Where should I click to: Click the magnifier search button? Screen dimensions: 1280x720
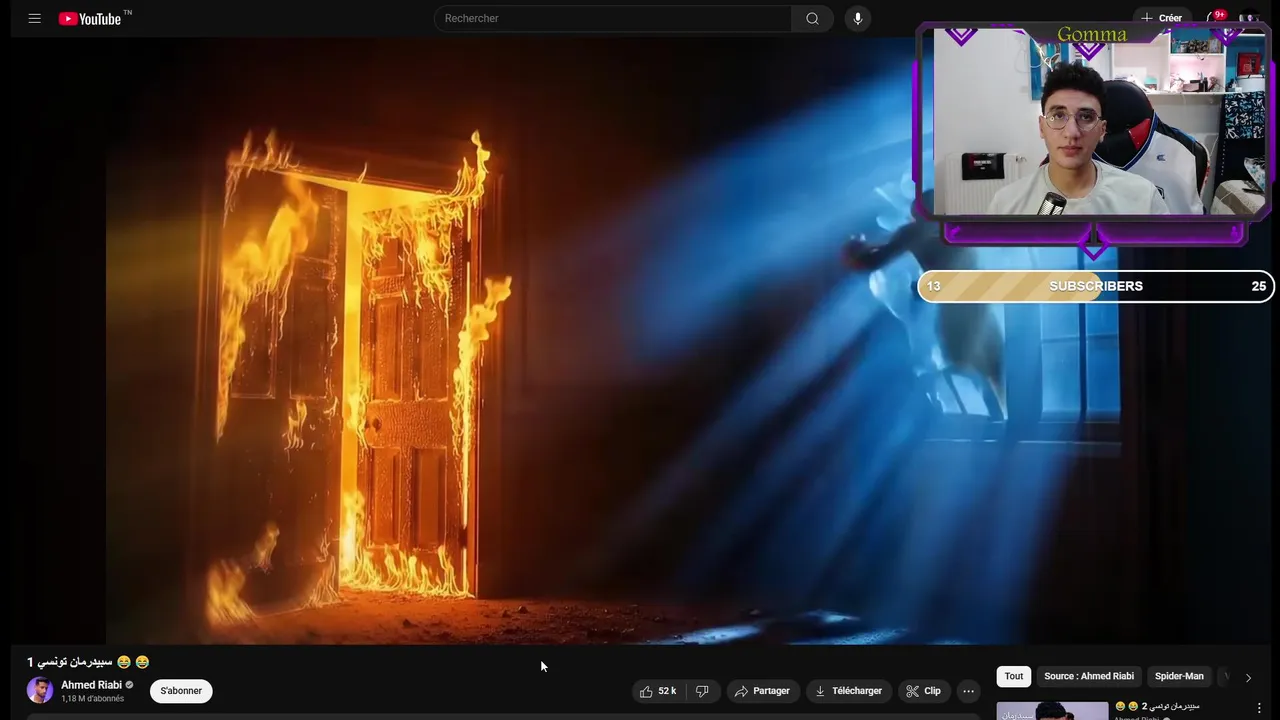pos(812,18)
